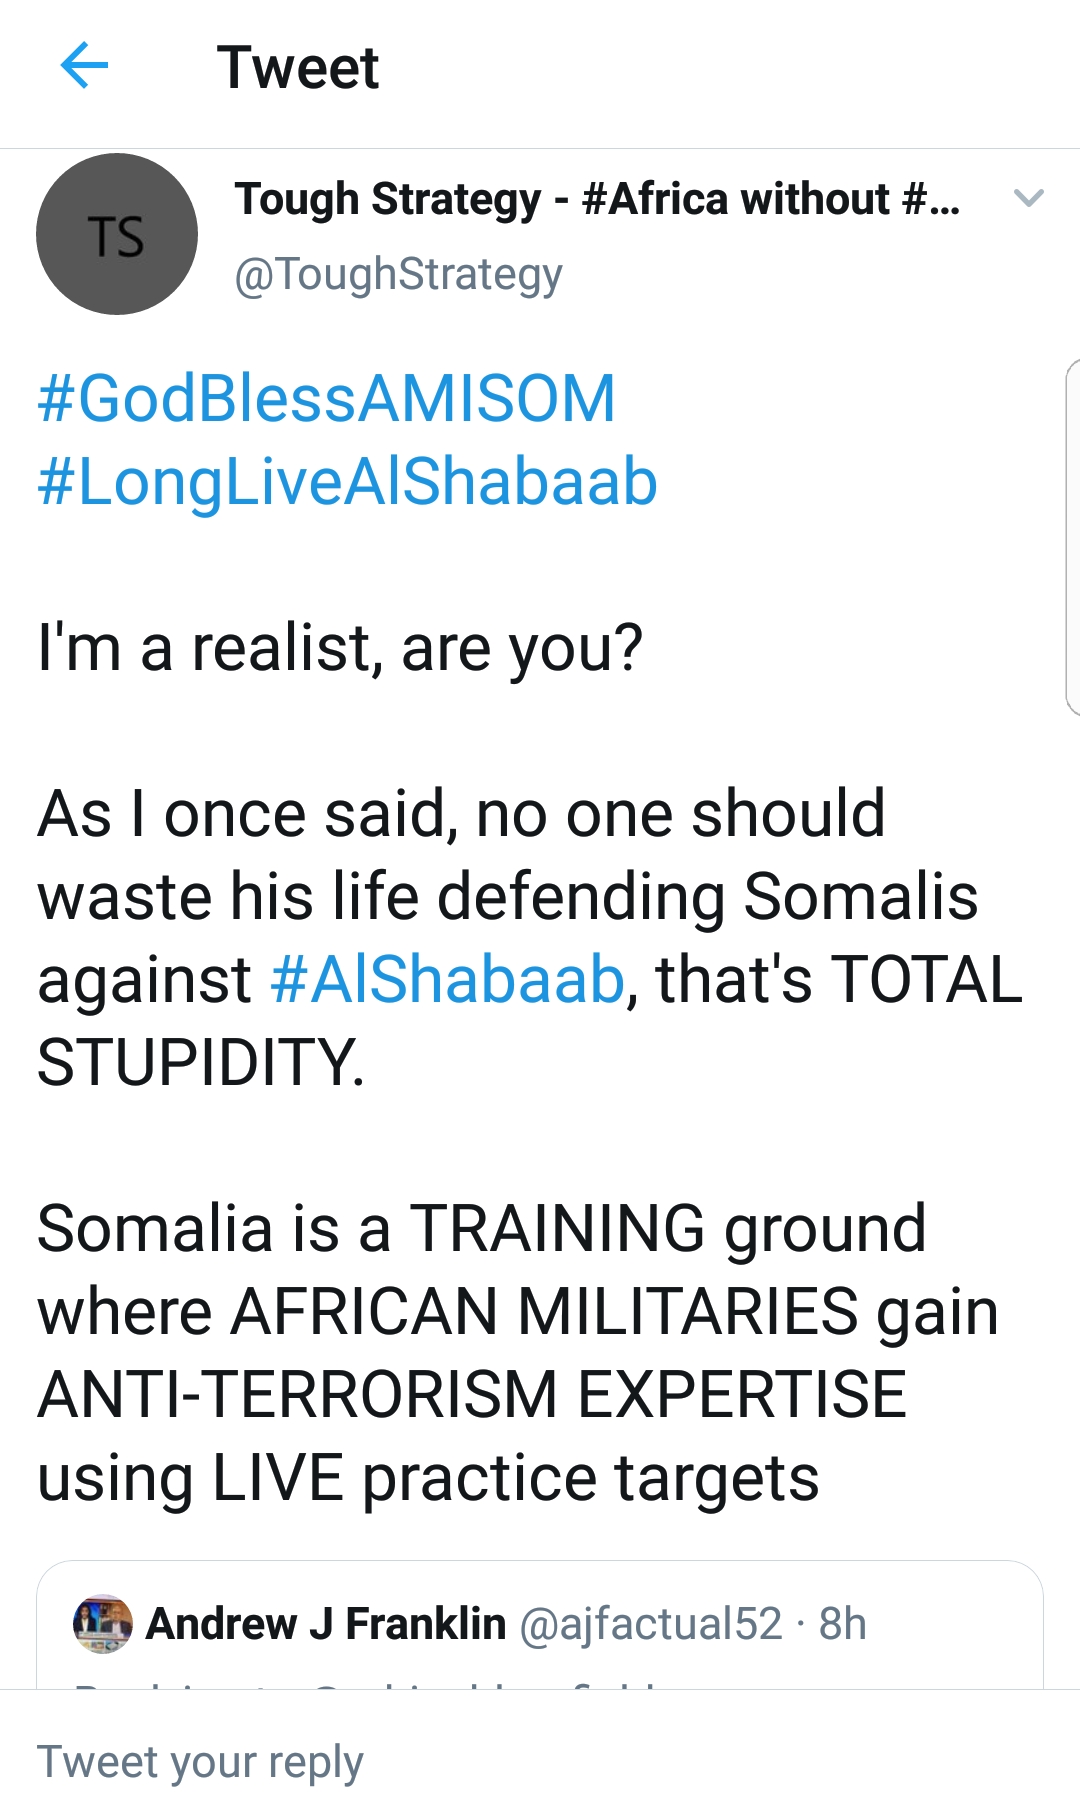Expand the tweet options chevron
1080x1811 pixels.
[1028, 198]
